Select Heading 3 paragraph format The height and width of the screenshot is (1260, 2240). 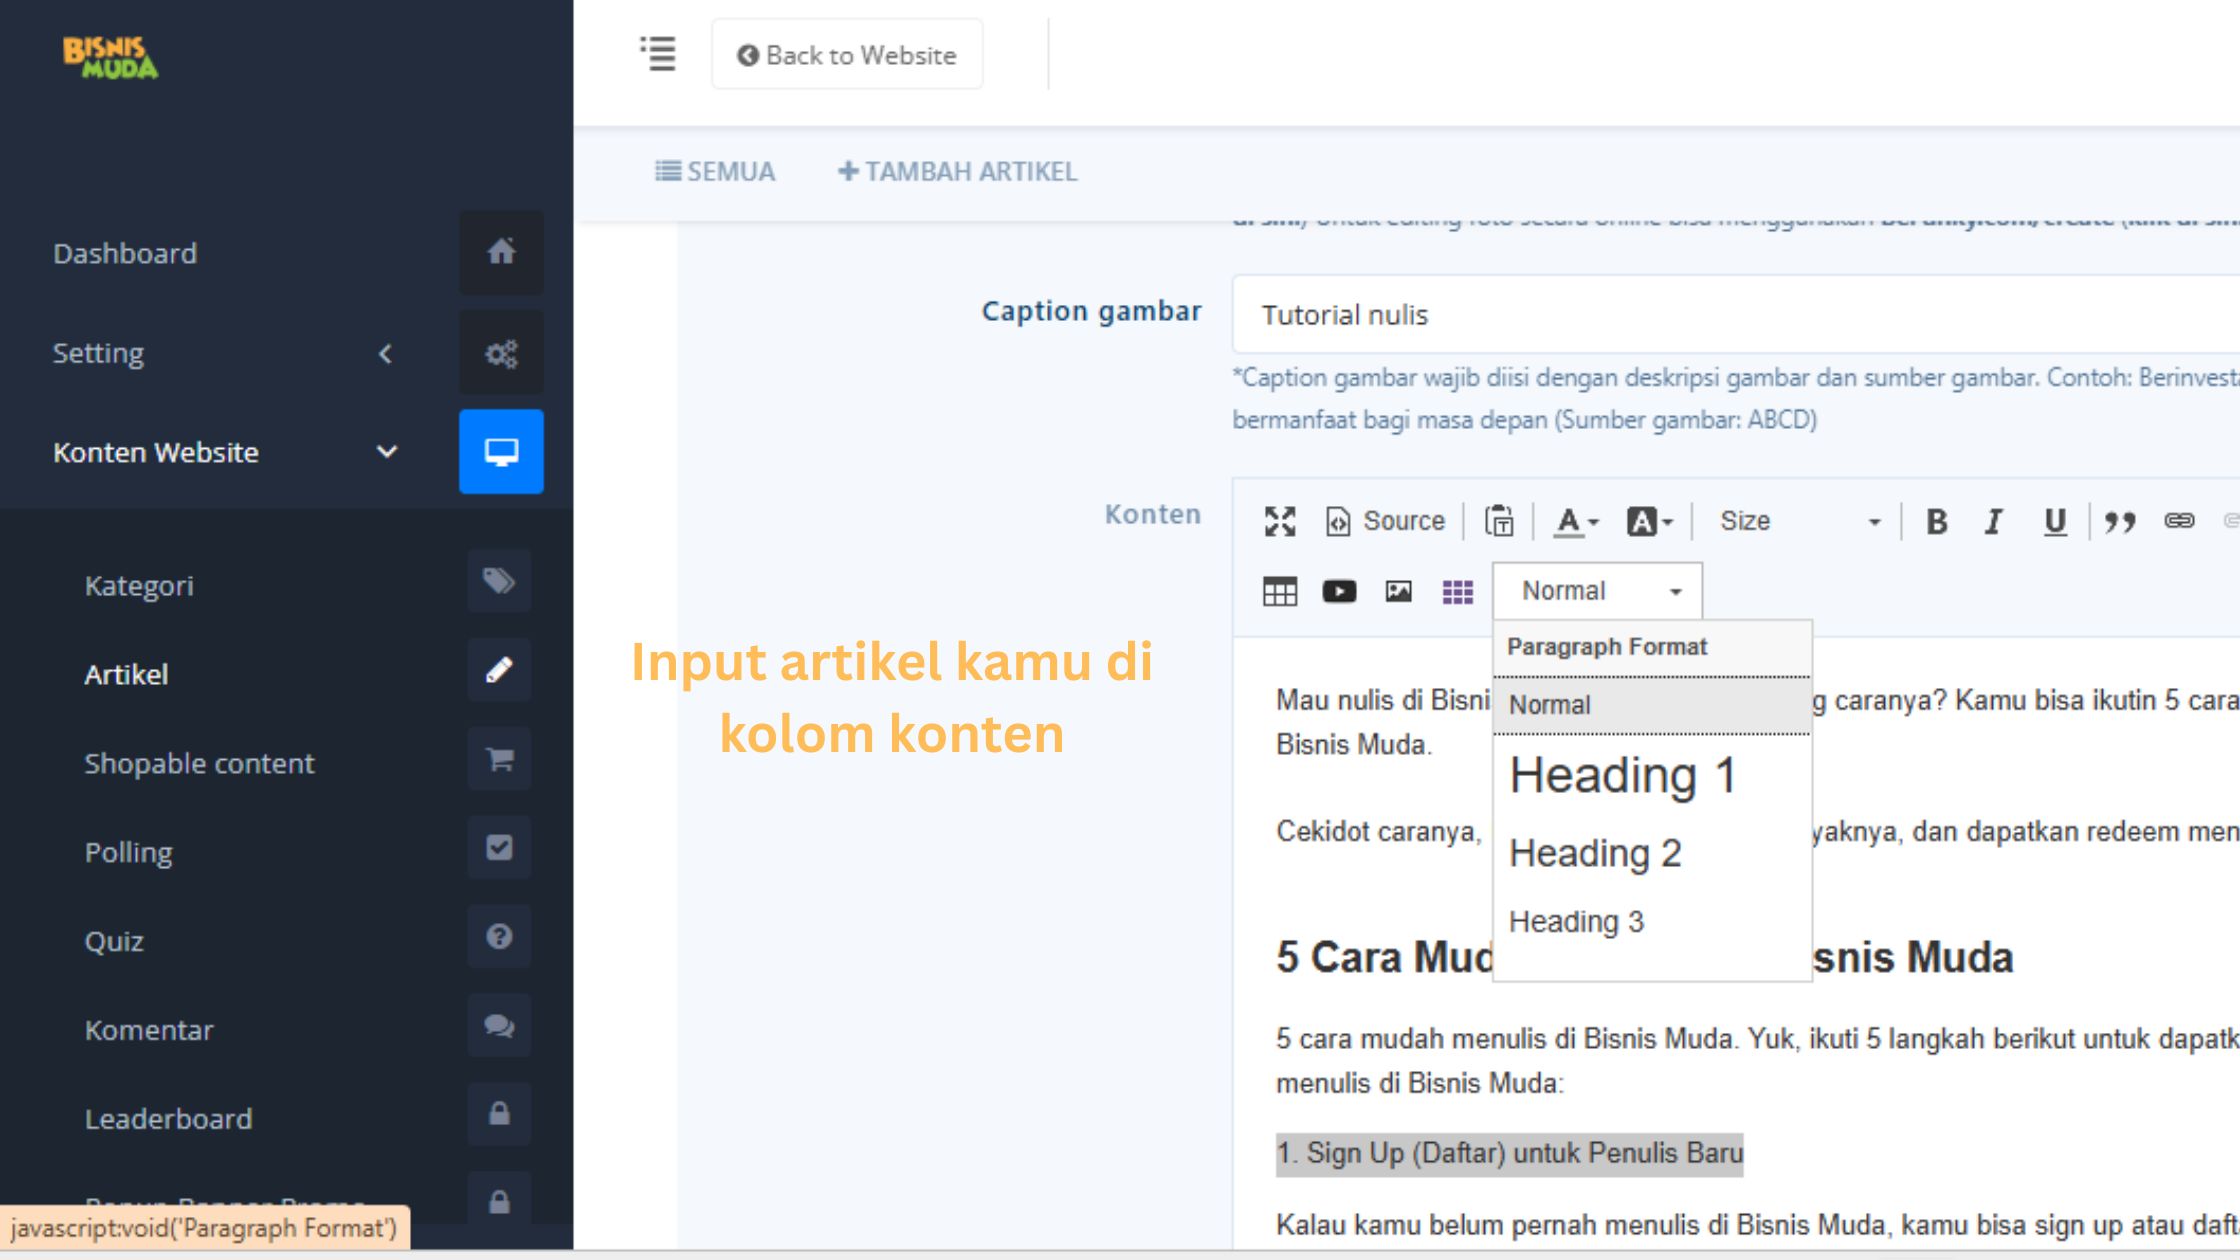[x=1652, y=921]
